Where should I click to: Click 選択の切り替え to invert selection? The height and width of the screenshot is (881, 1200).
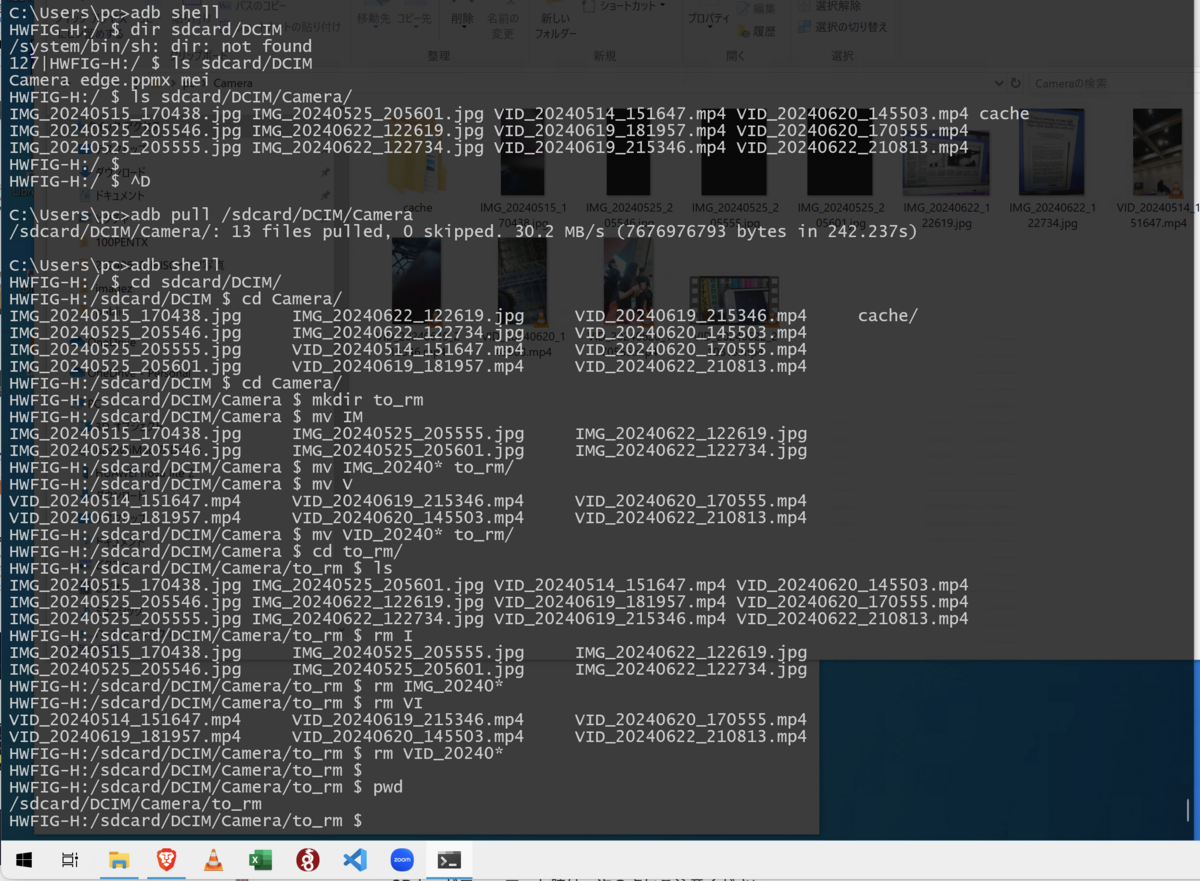(x=852, y=27)
